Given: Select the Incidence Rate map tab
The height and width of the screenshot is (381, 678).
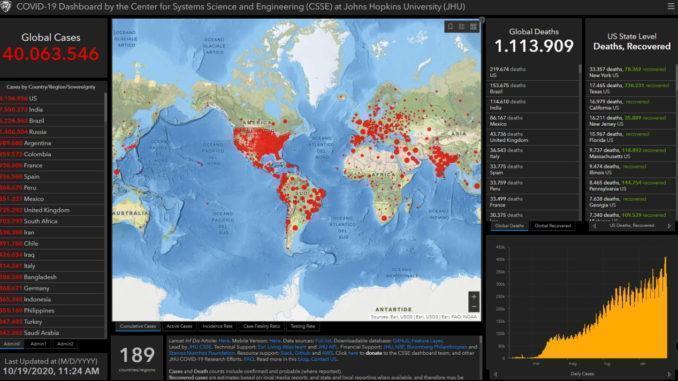Looking at the screenshot, I should (x=217, y=327).
